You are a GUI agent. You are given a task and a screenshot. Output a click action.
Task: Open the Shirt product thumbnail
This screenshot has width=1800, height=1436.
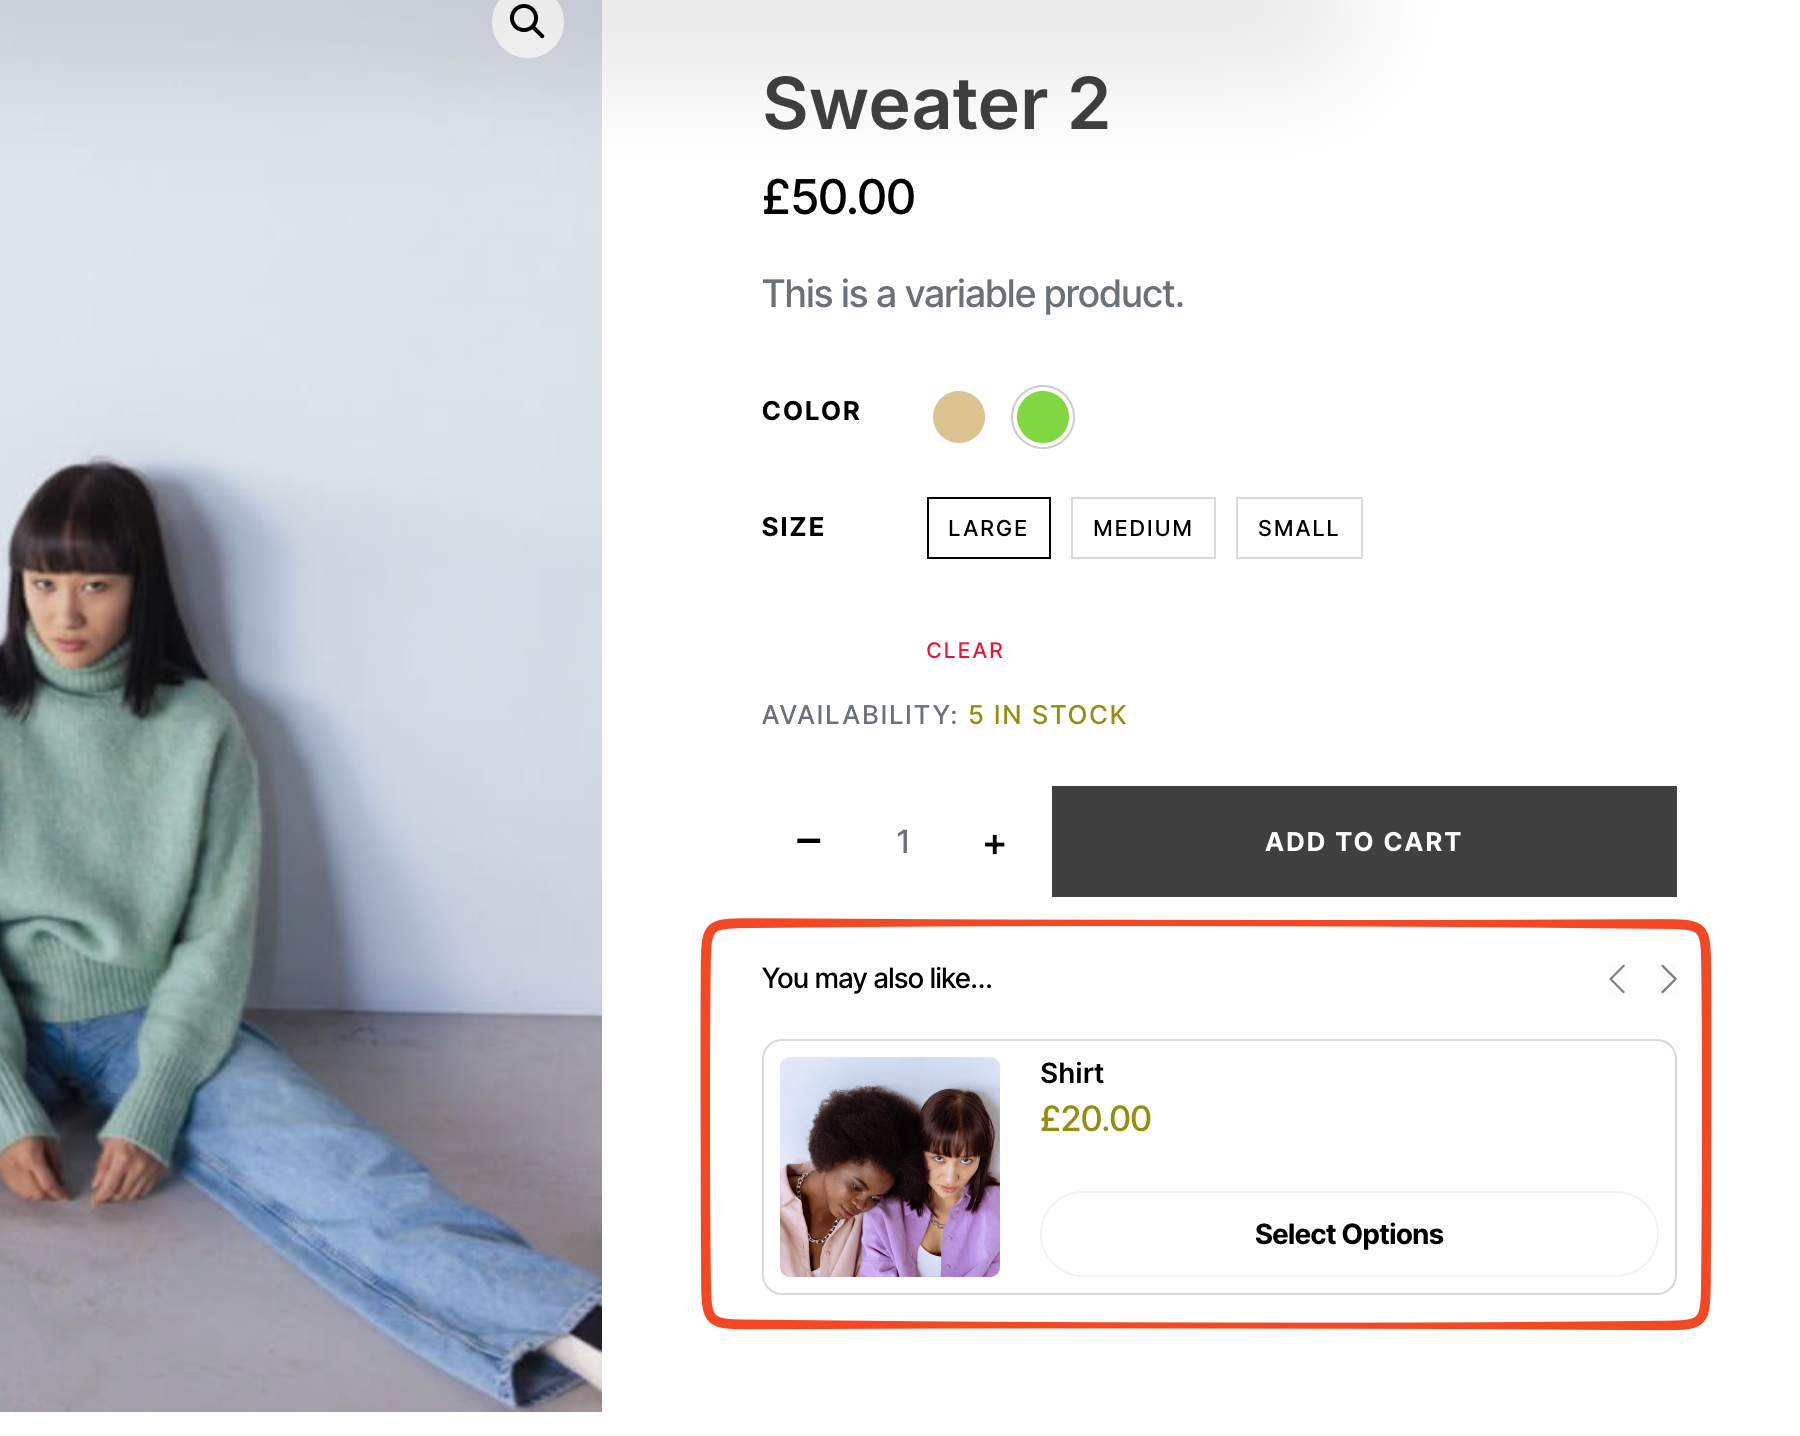tap(889, 1167)
